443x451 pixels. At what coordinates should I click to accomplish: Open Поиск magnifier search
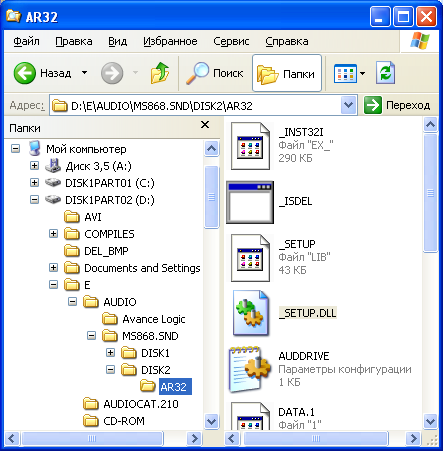(215, 73)
